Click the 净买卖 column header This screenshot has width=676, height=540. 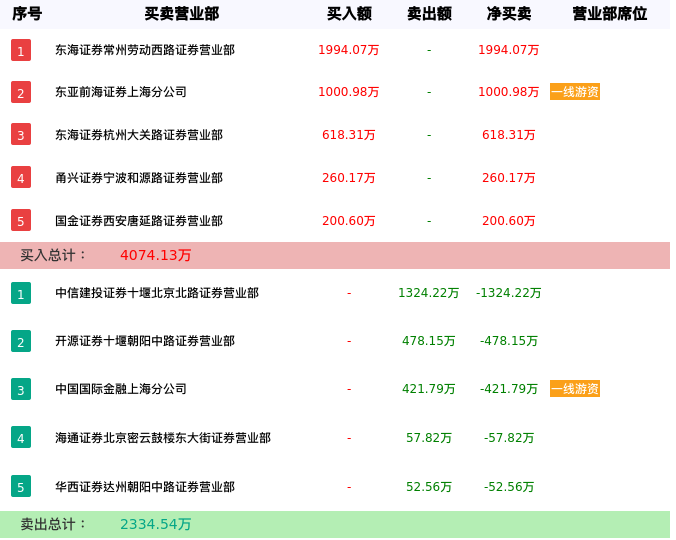click(x=509, y=14)
